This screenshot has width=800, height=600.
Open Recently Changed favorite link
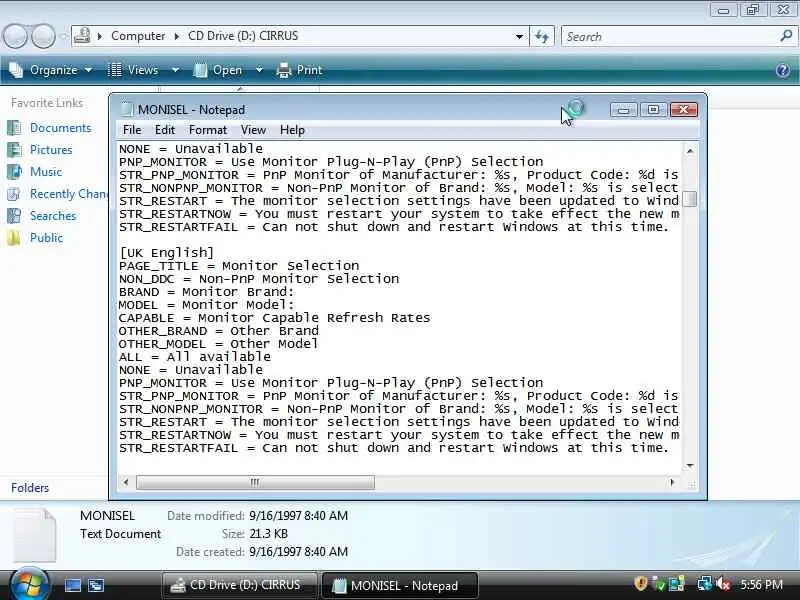tap(68, 194)
